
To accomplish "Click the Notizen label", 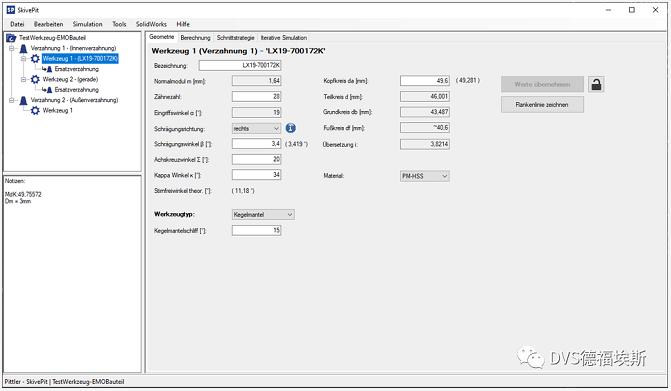I will click(15, 181).
